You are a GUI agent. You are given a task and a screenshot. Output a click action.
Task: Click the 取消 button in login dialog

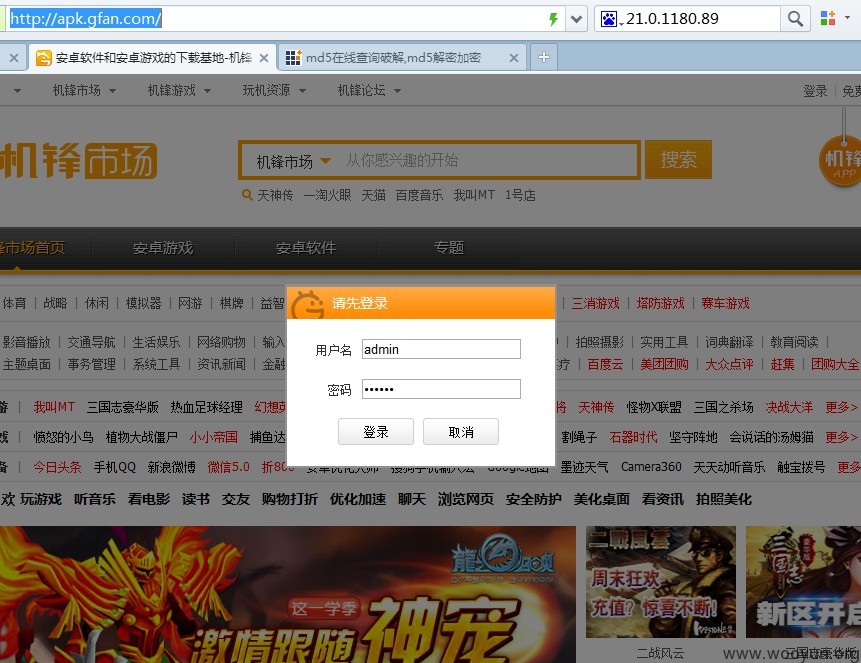coord(461,432)
